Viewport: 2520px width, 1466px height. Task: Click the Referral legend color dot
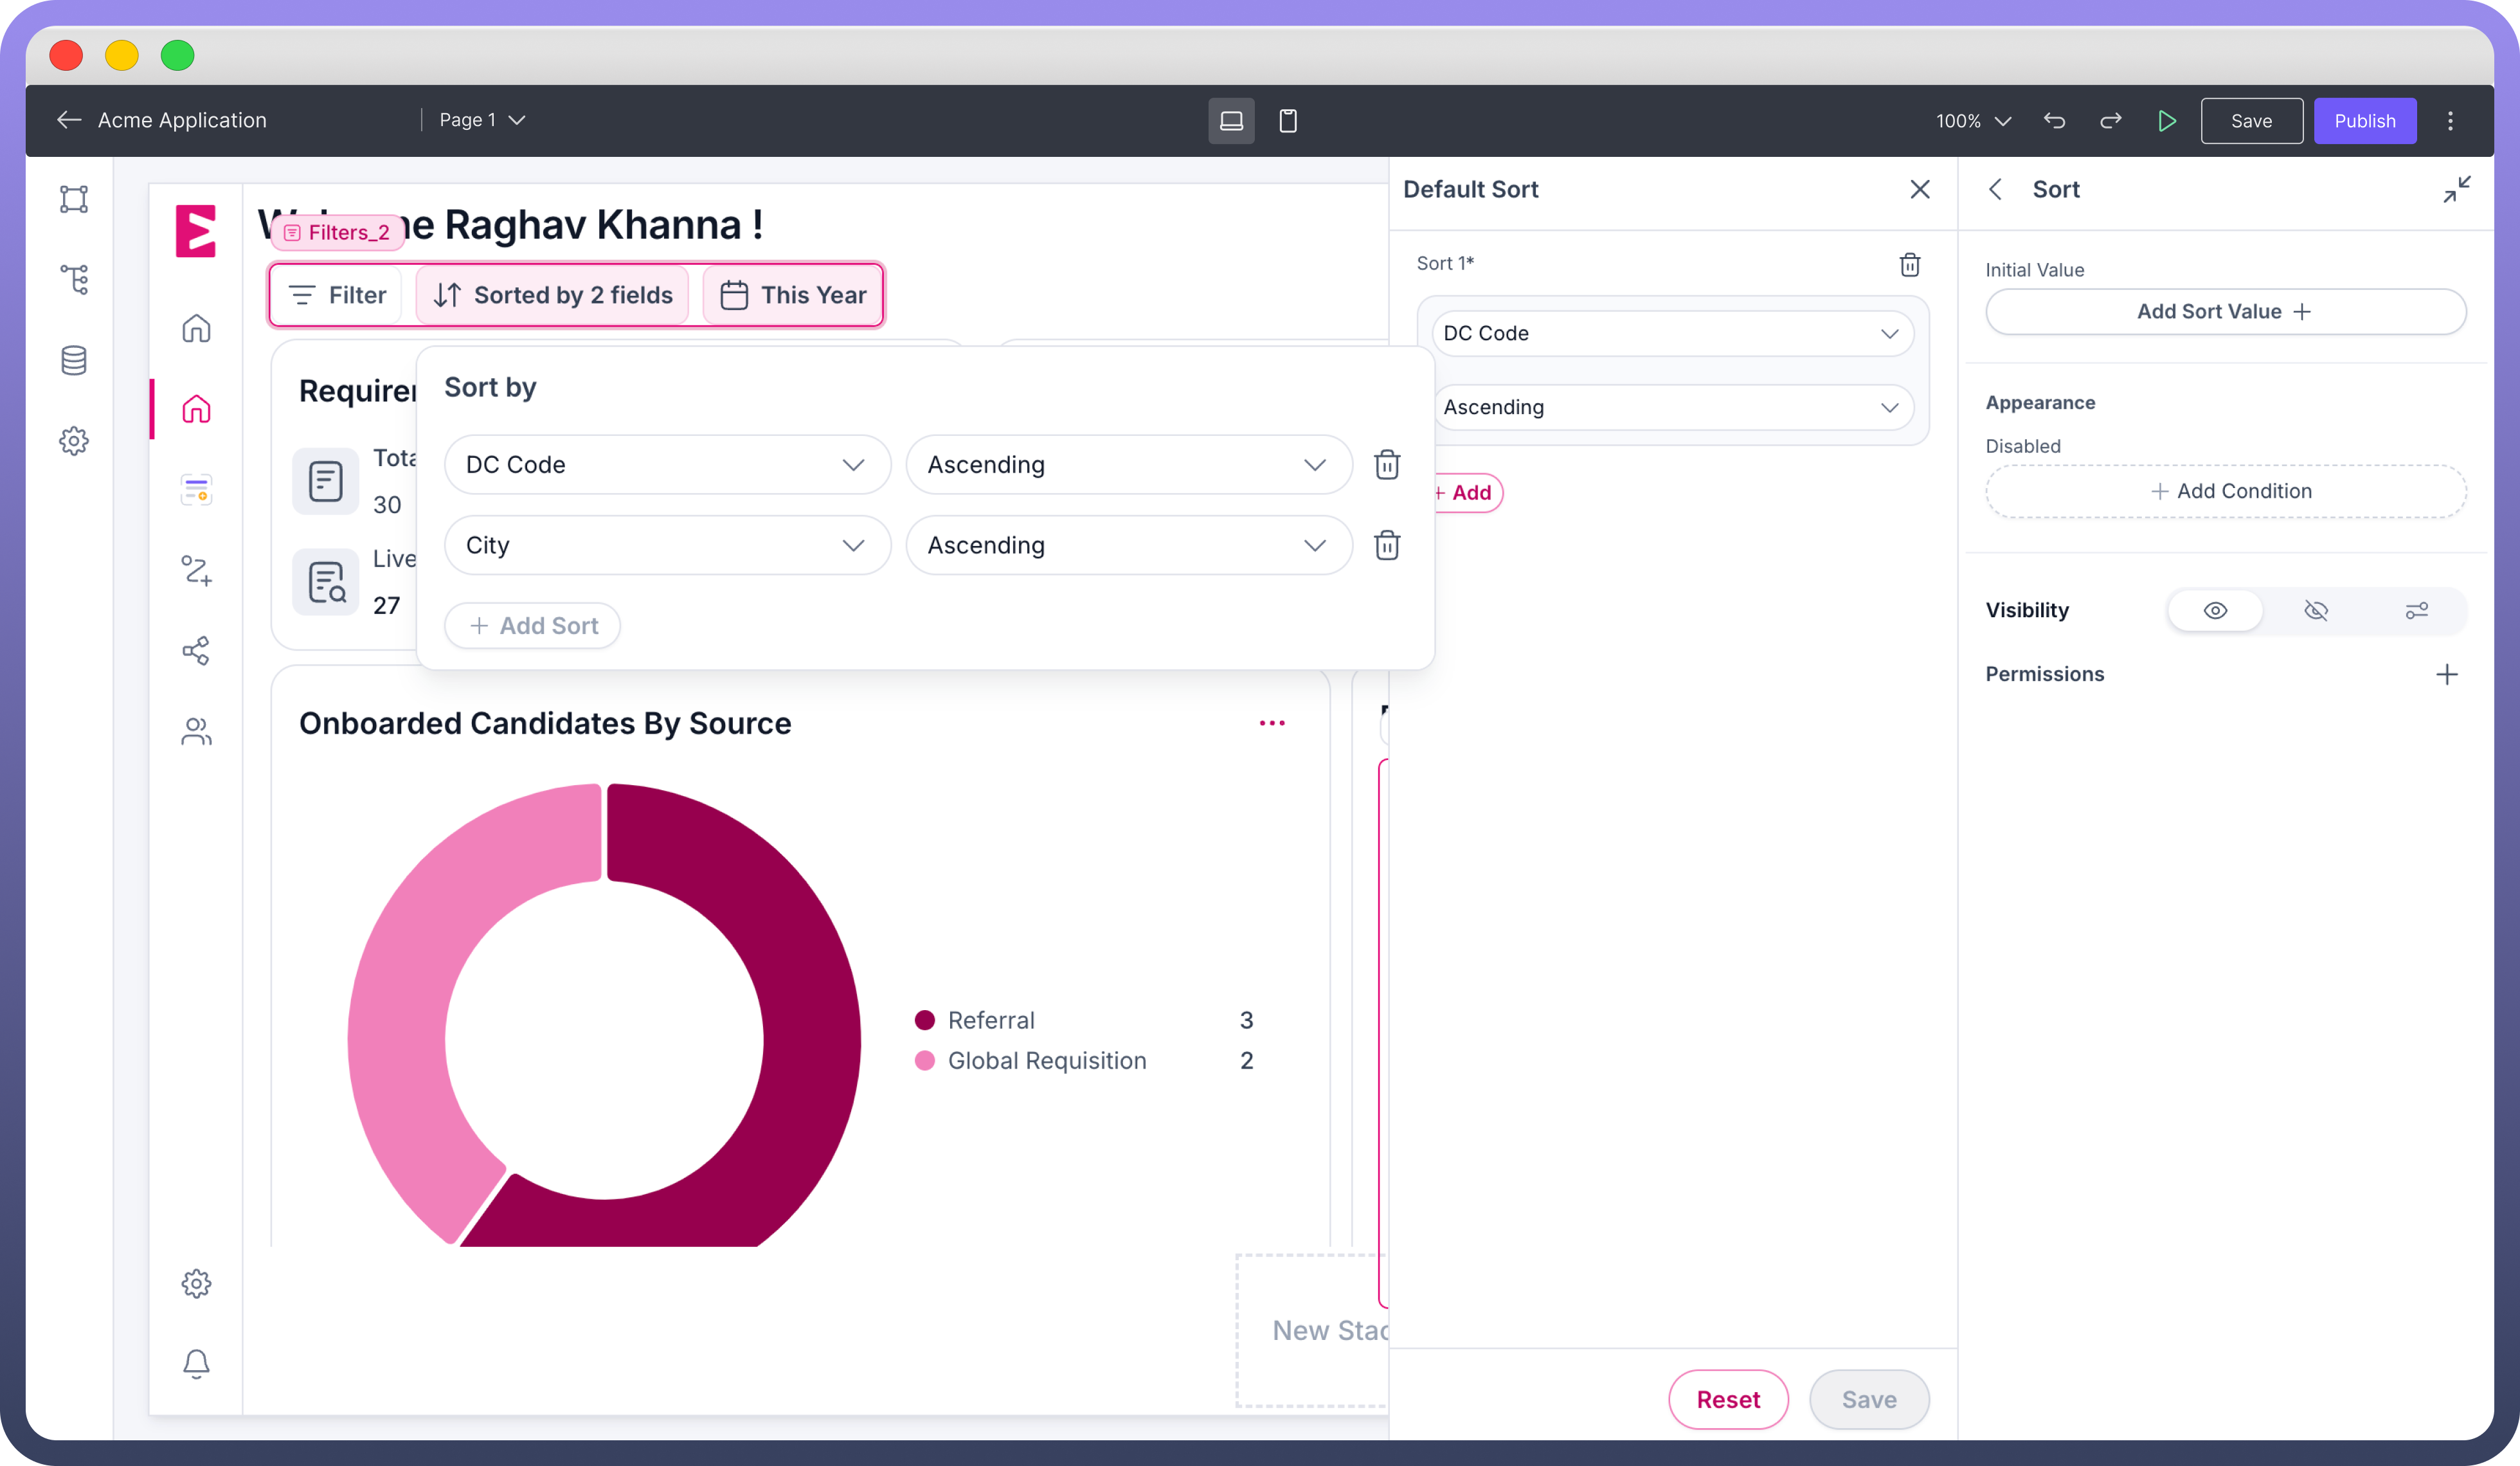coord(924,1020)
